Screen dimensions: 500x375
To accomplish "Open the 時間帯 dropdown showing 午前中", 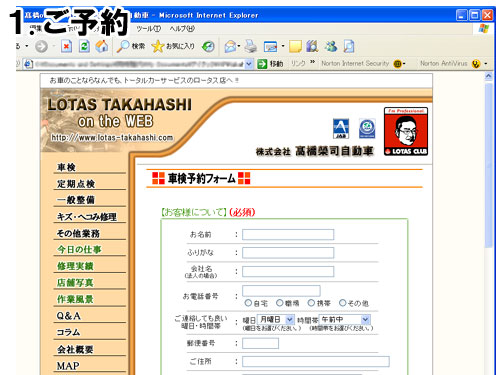I will click(x=344, y=320).
